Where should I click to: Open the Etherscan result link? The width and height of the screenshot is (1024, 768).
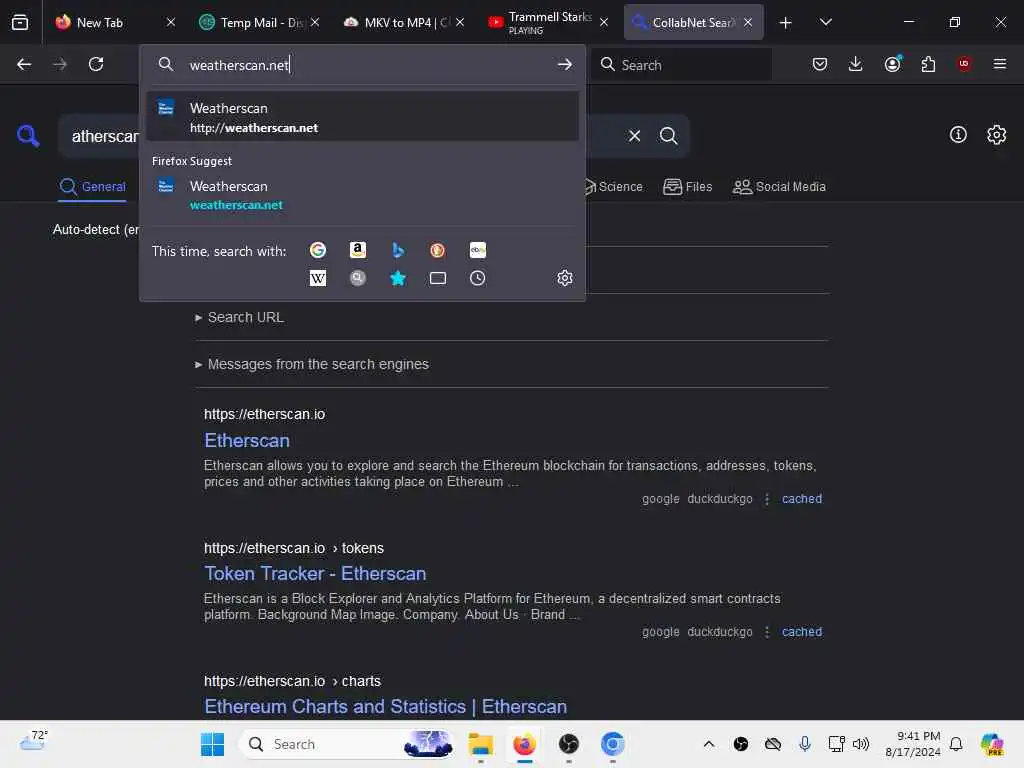(247, 440)
